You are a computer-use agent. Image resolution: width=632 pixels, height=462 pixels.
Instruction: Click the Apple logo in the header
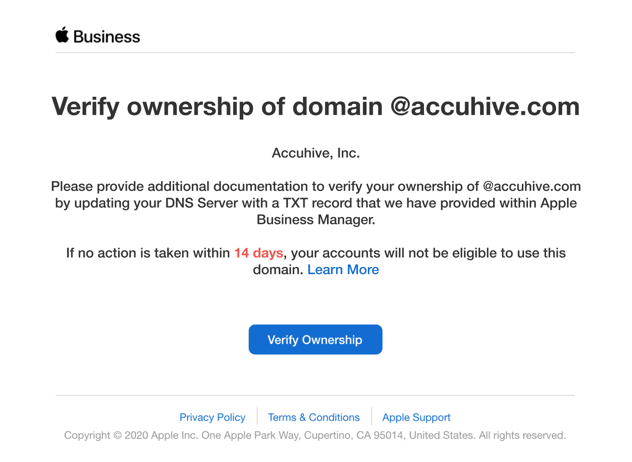click(x=62, y=36)
